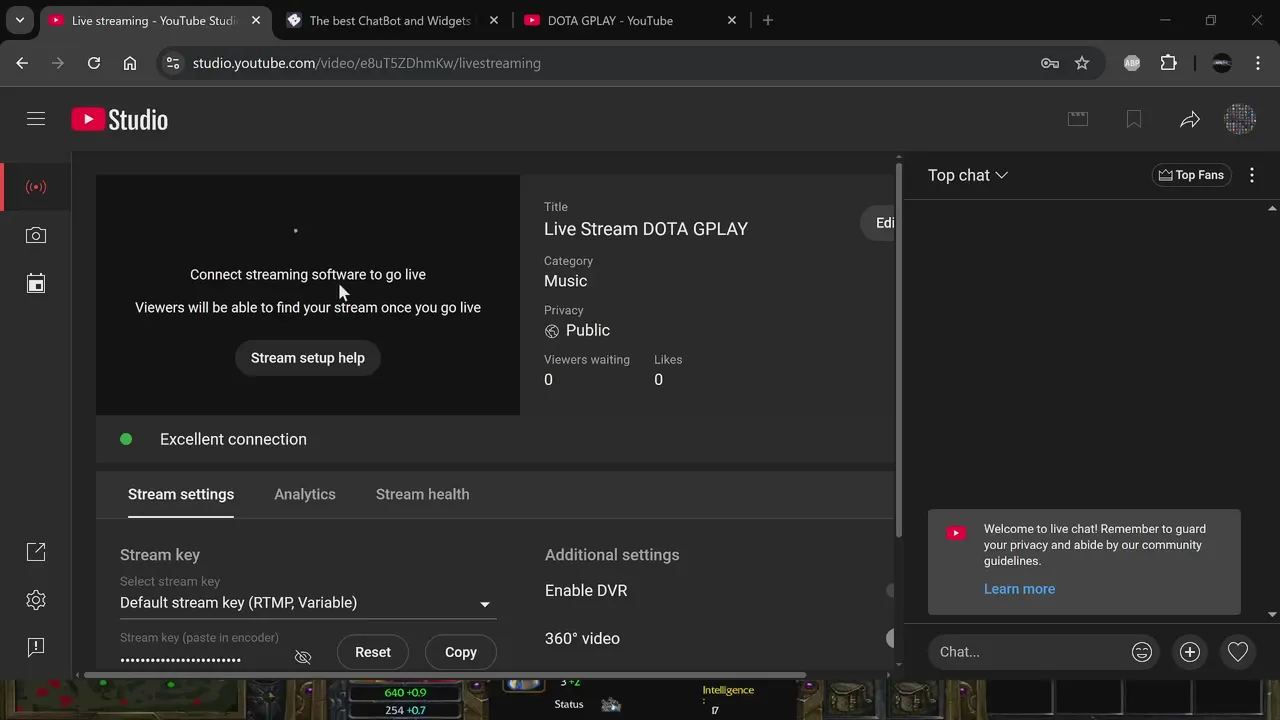This screenshot has height=720, width=1280.
Task: Select the Stream (live) sidebar icon
Action: [36, 187]
